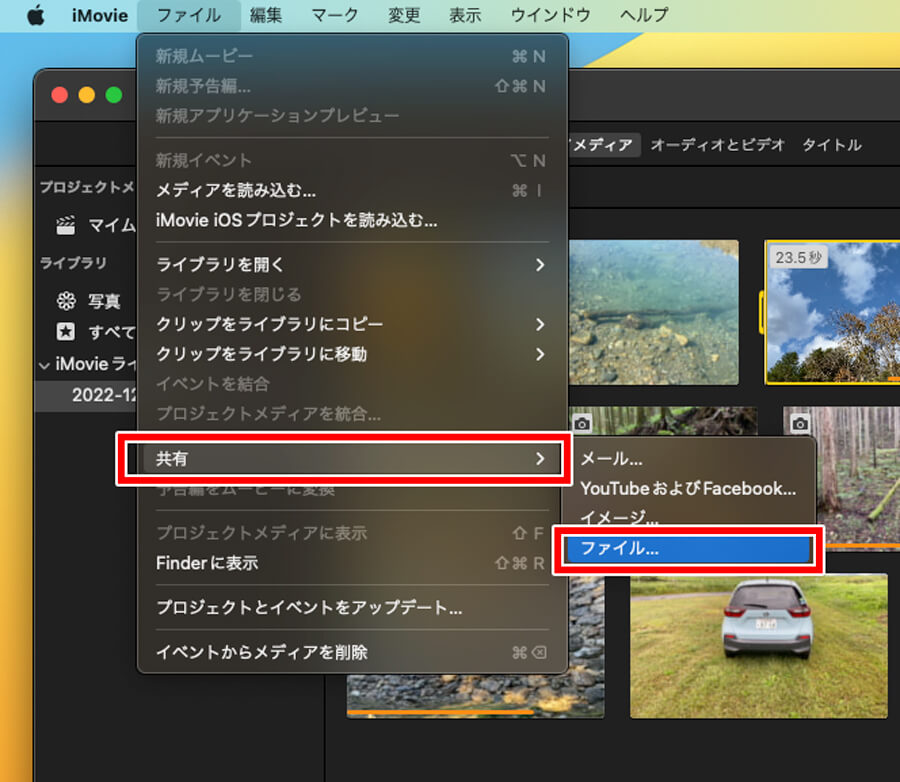Screen dimensions: 900x782
Task: Select 写真 library flower icon
Action: [66, 300]
